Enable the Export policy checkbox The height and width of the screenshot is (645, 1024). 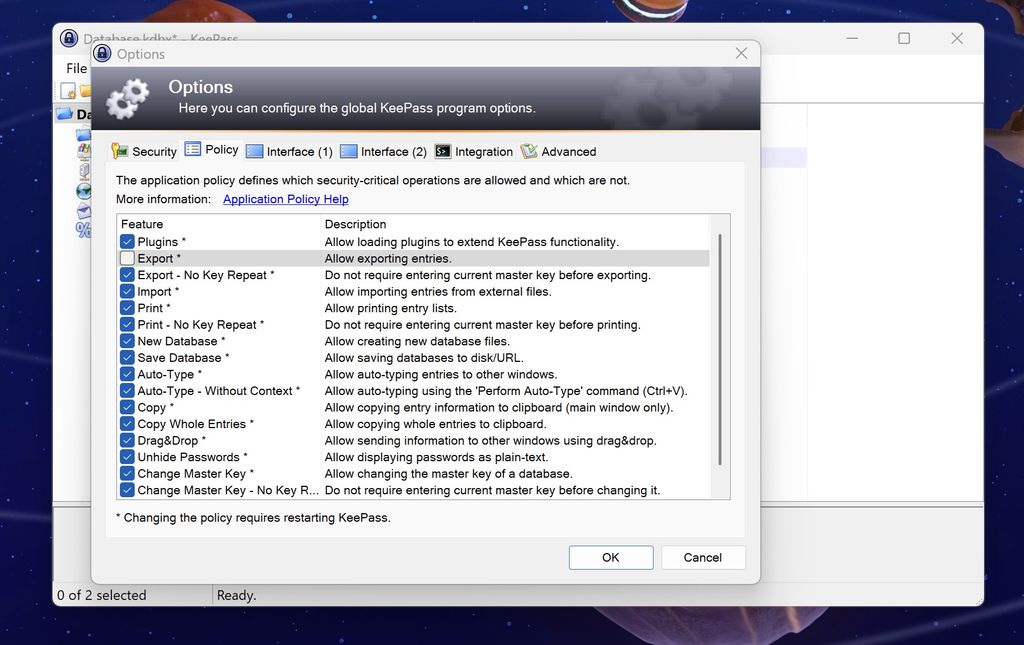[127, 258]
